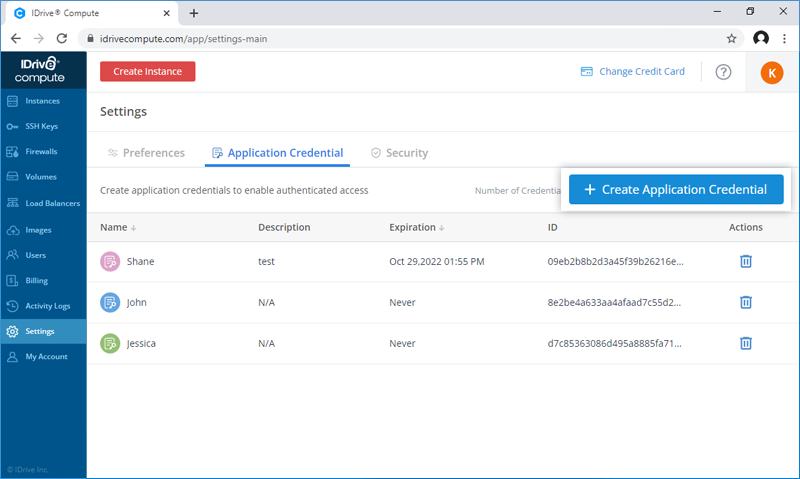Open the browser three-dot menu
The height and width of the screenshot is (479, 800).
pos(784,38)
